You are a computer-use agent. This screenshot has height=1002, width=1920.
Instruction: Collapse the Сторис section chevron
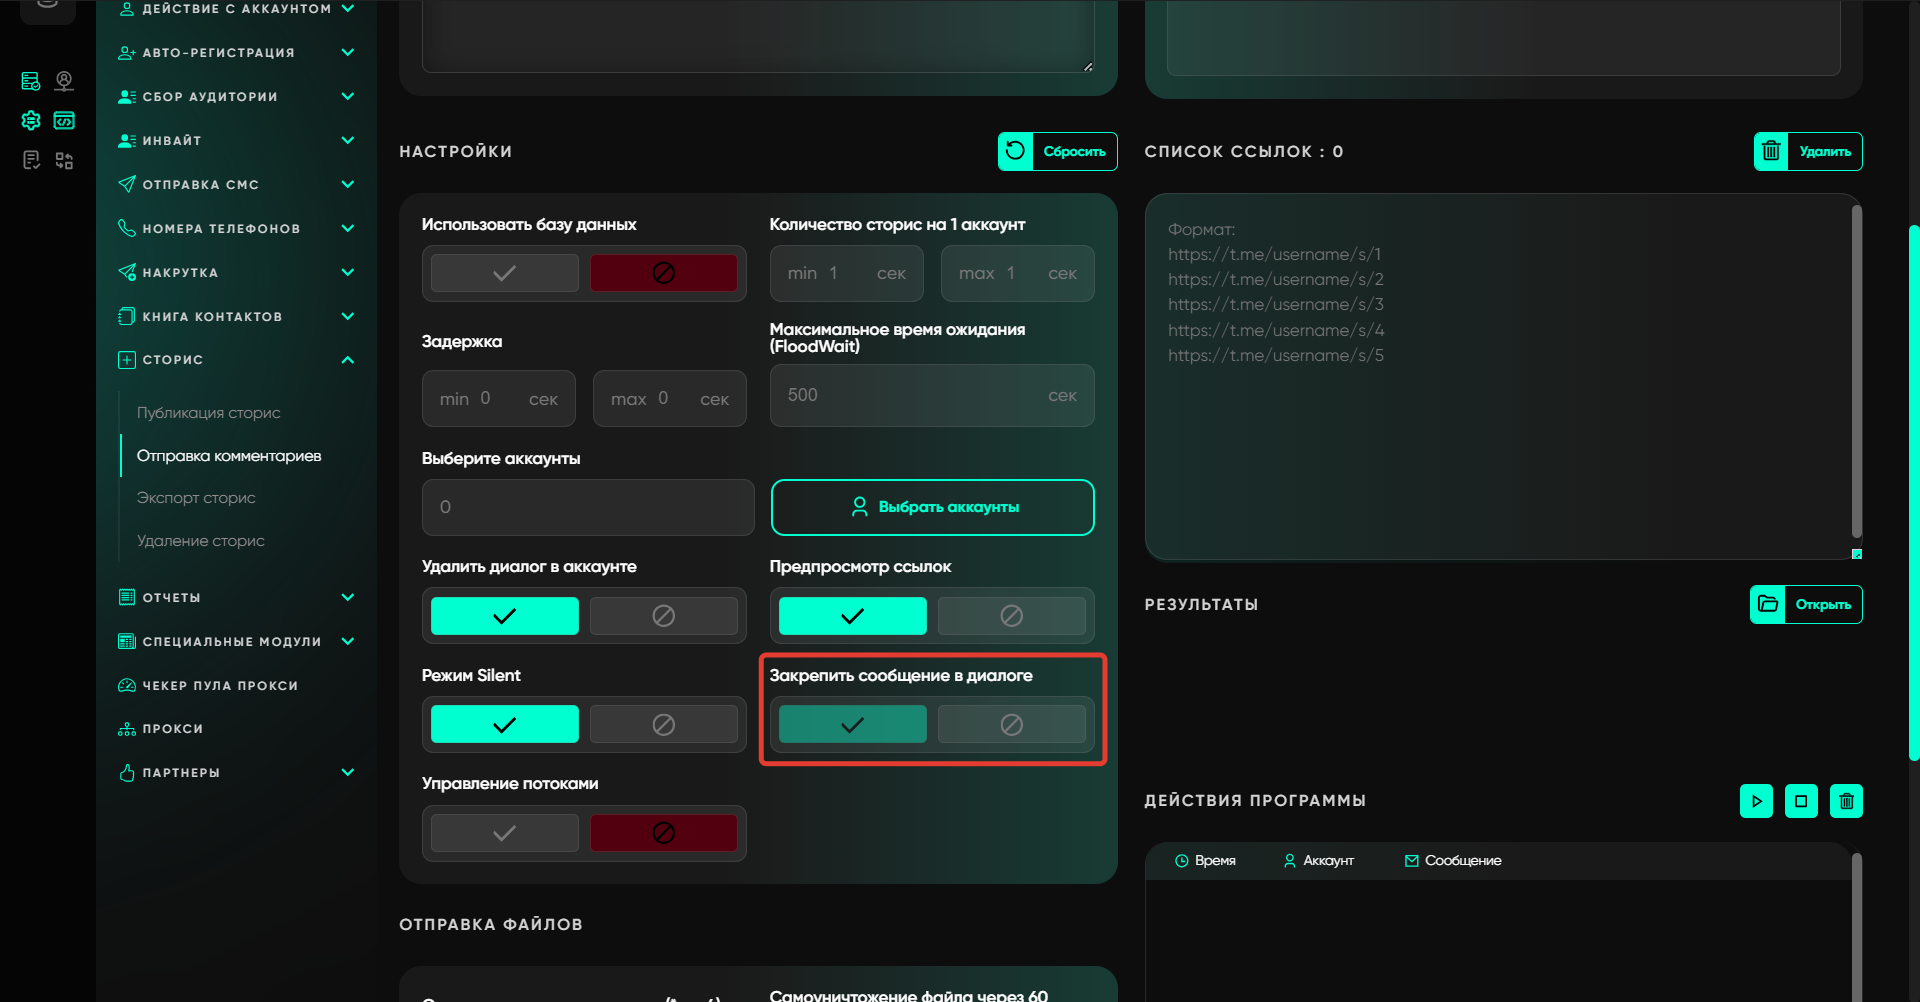[347, 360]
